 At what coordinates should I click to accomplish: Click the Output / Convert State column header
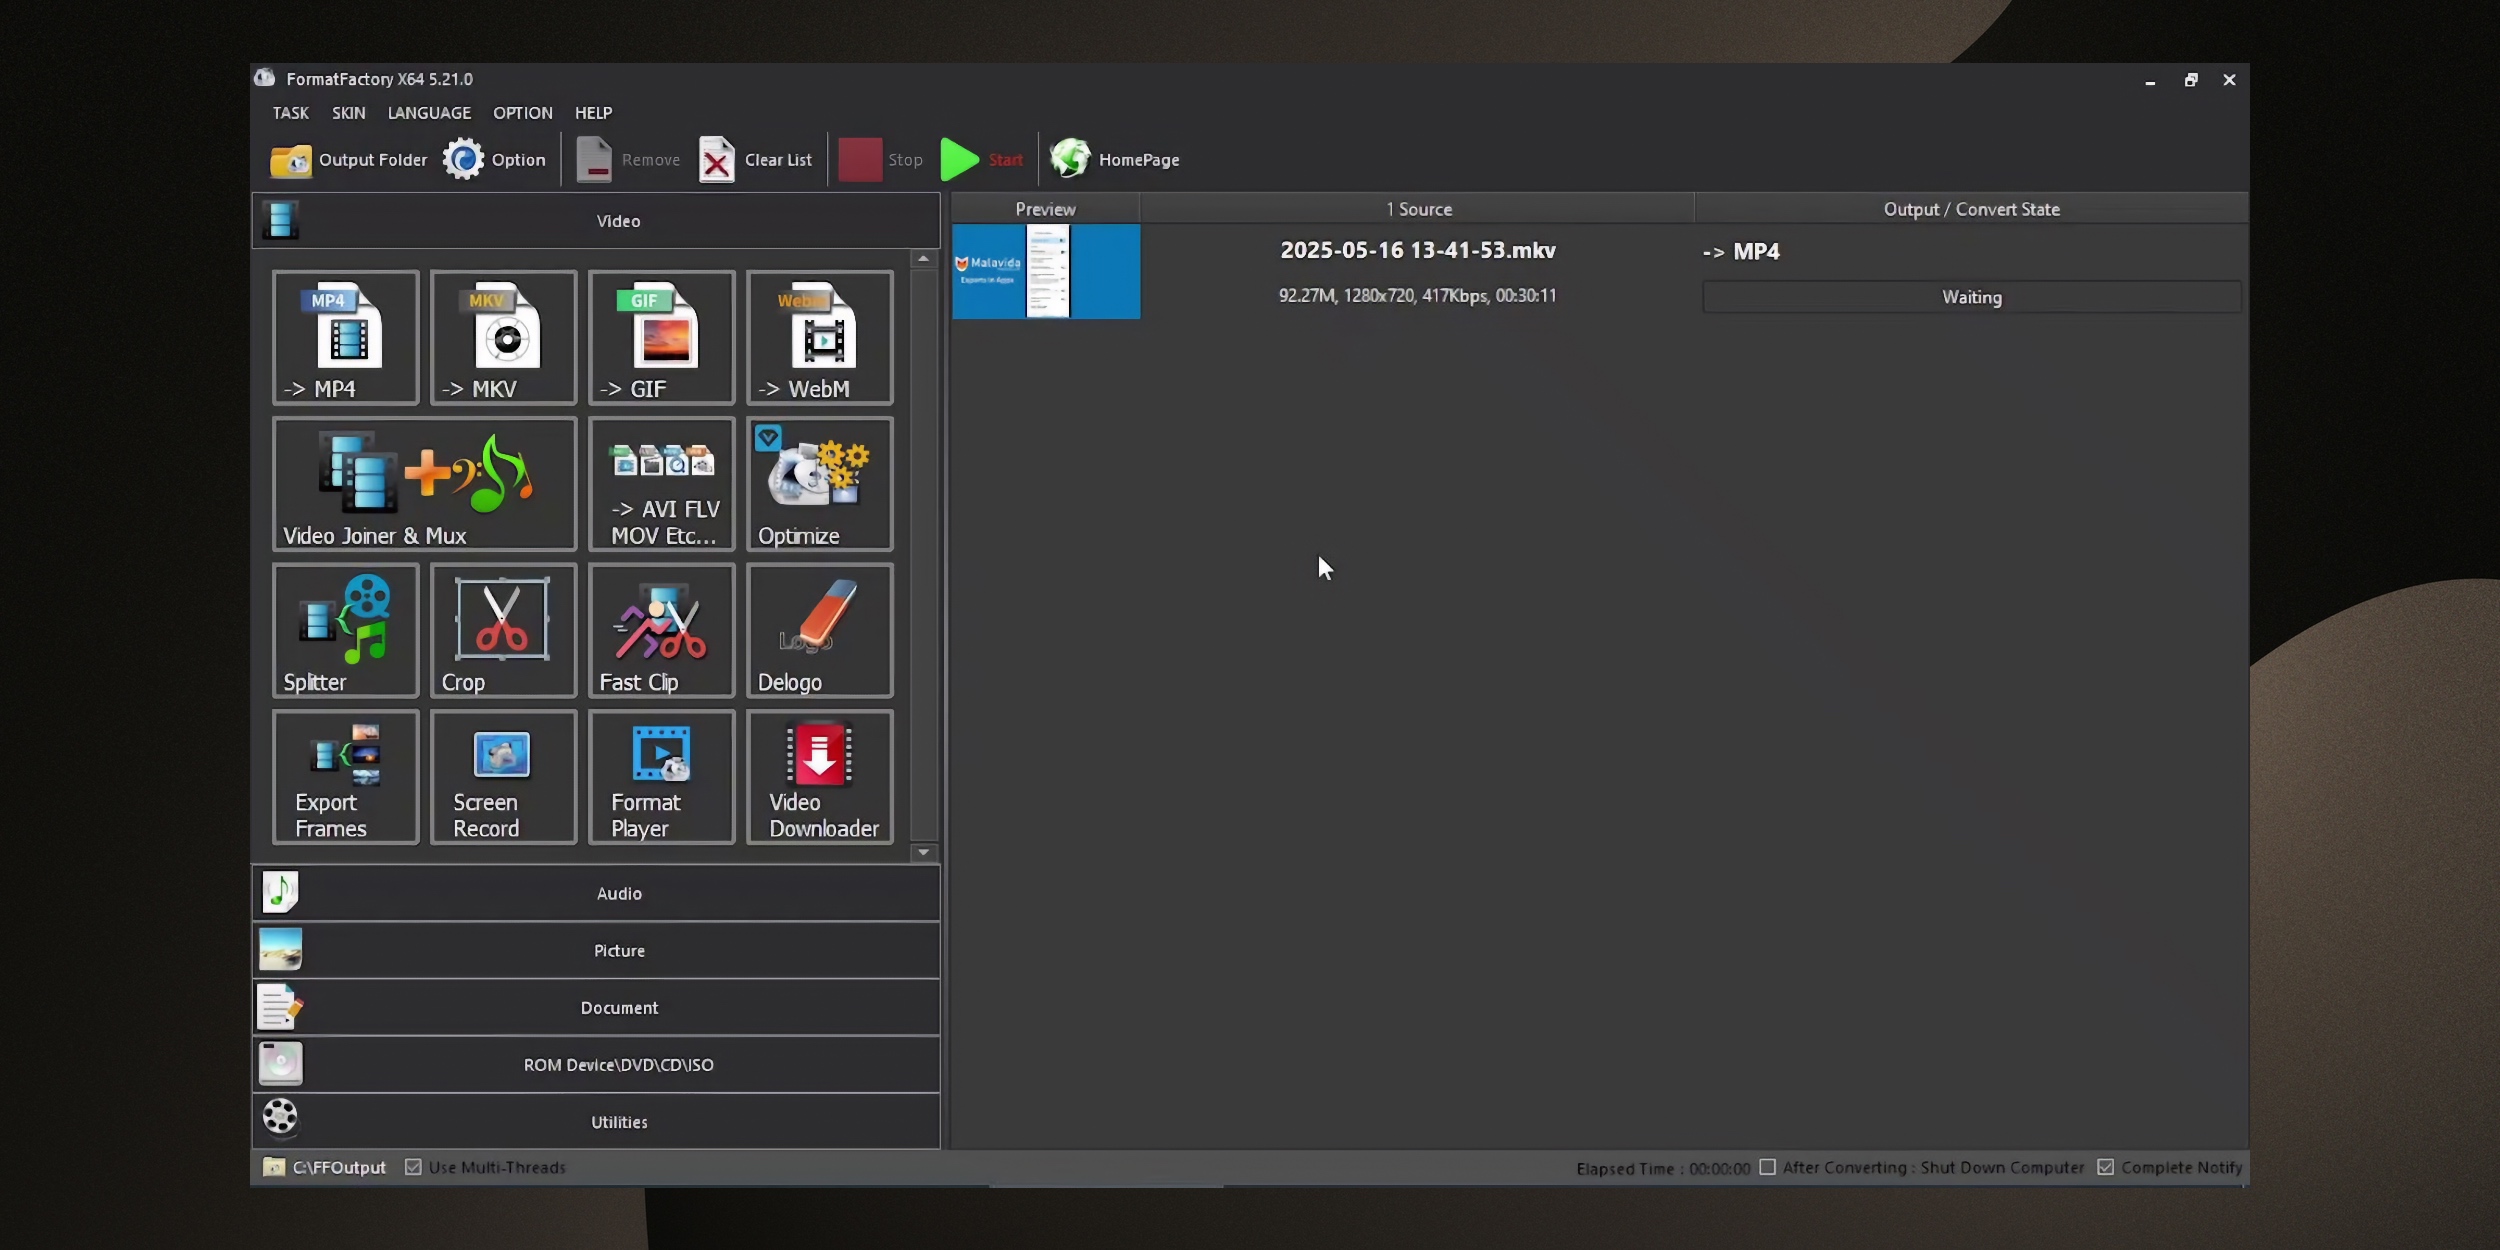pyautogui.click(x=1972, y=209)
